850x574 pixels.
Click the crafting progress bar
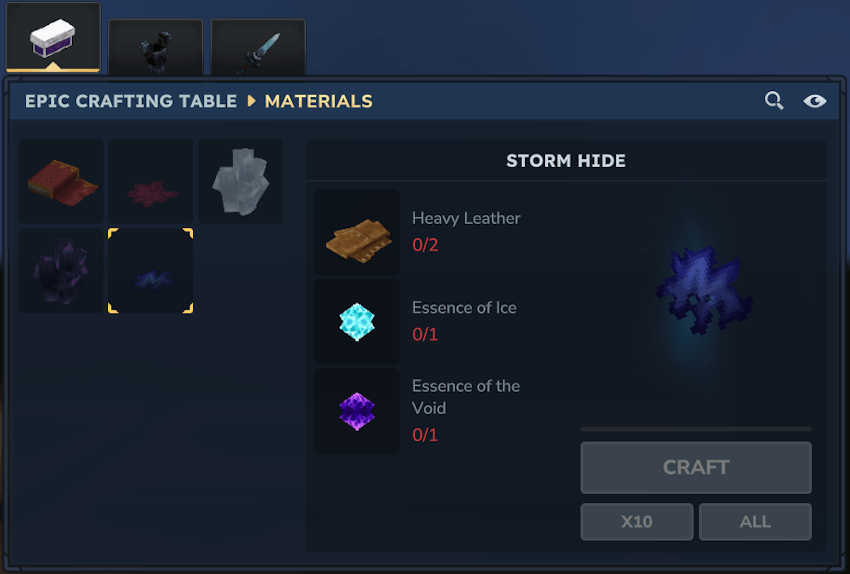(696, 429)
